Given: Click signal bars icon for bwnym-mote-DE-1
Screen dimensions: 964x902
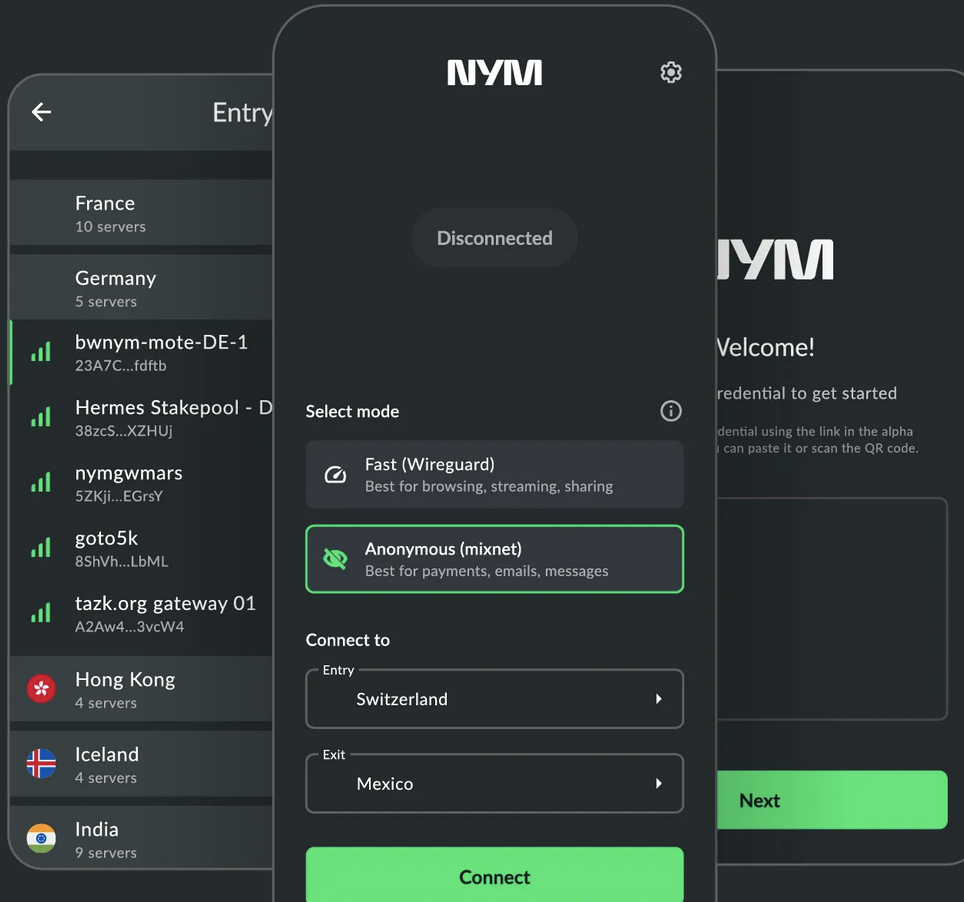Looking at the screenshot, I should pos(41,352).
